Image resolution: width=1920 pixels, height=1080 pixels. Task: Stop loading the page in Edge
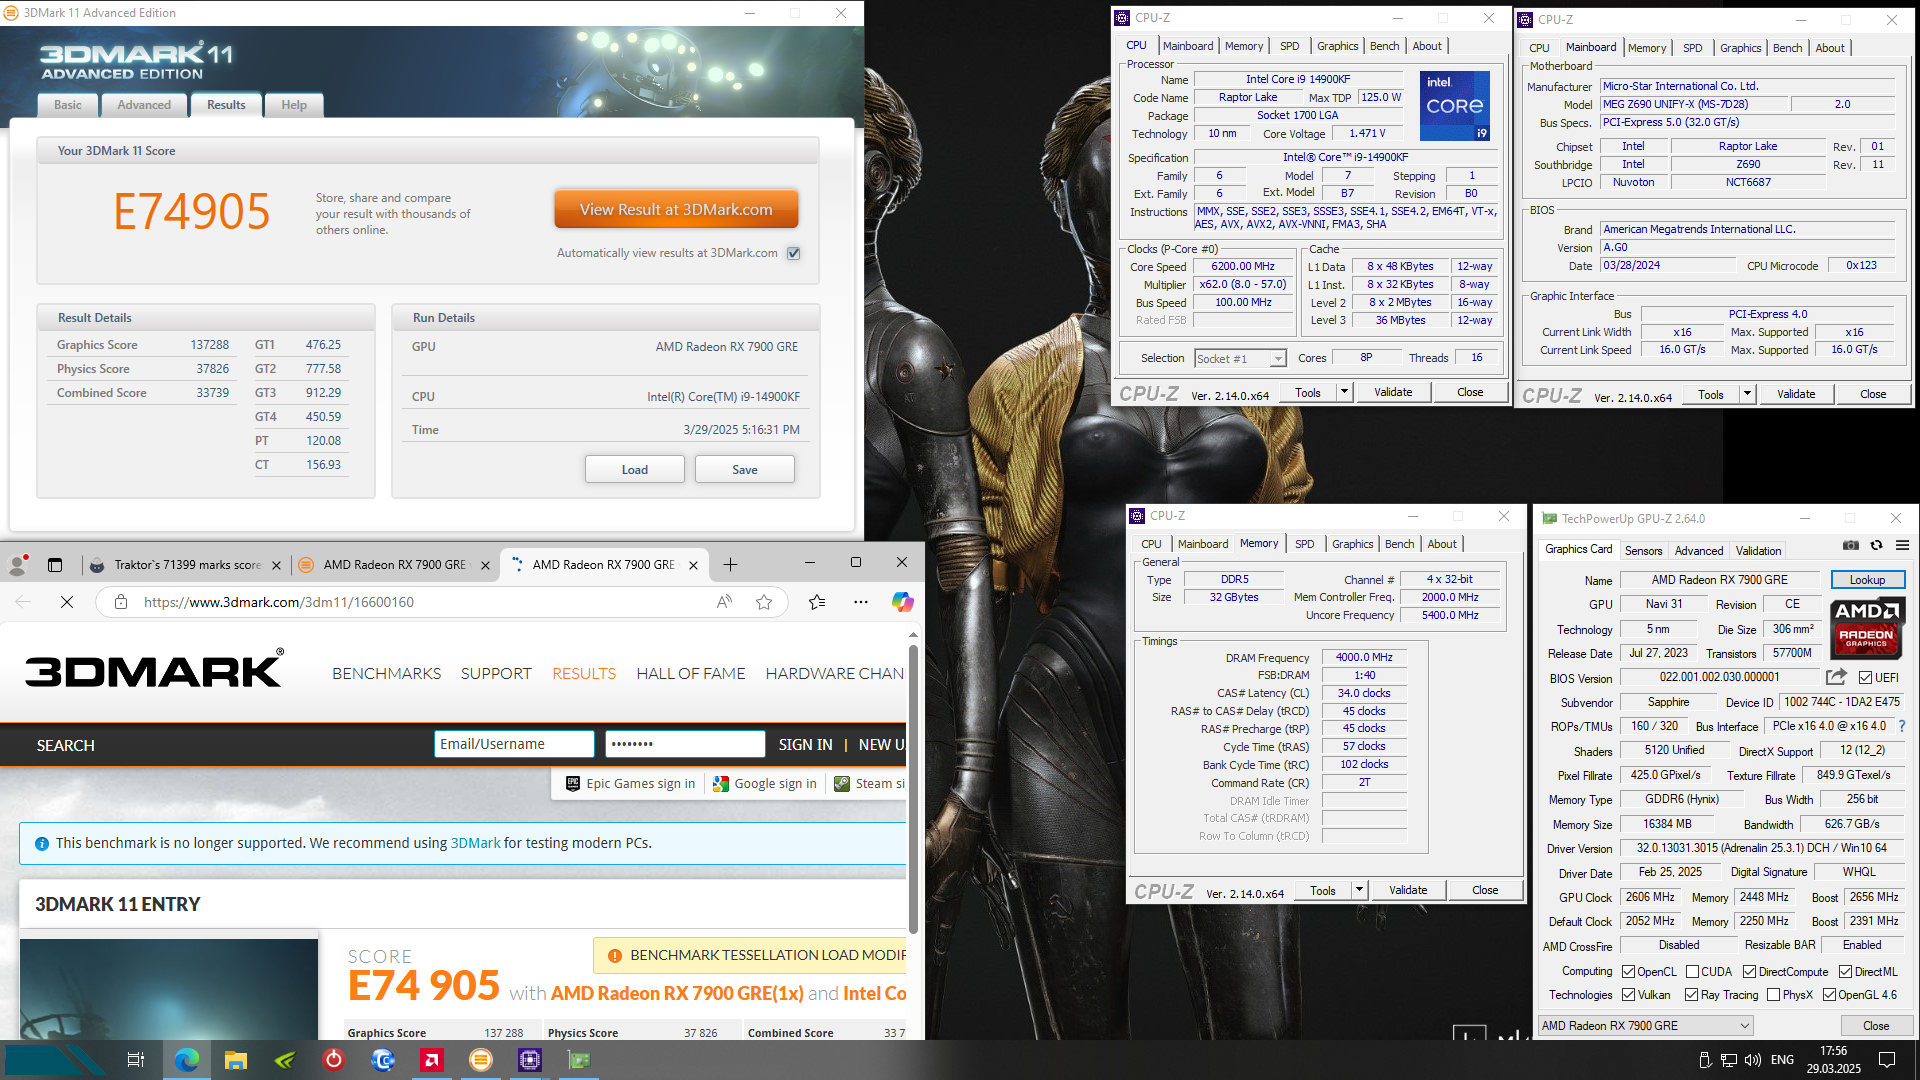click(67, 602)
